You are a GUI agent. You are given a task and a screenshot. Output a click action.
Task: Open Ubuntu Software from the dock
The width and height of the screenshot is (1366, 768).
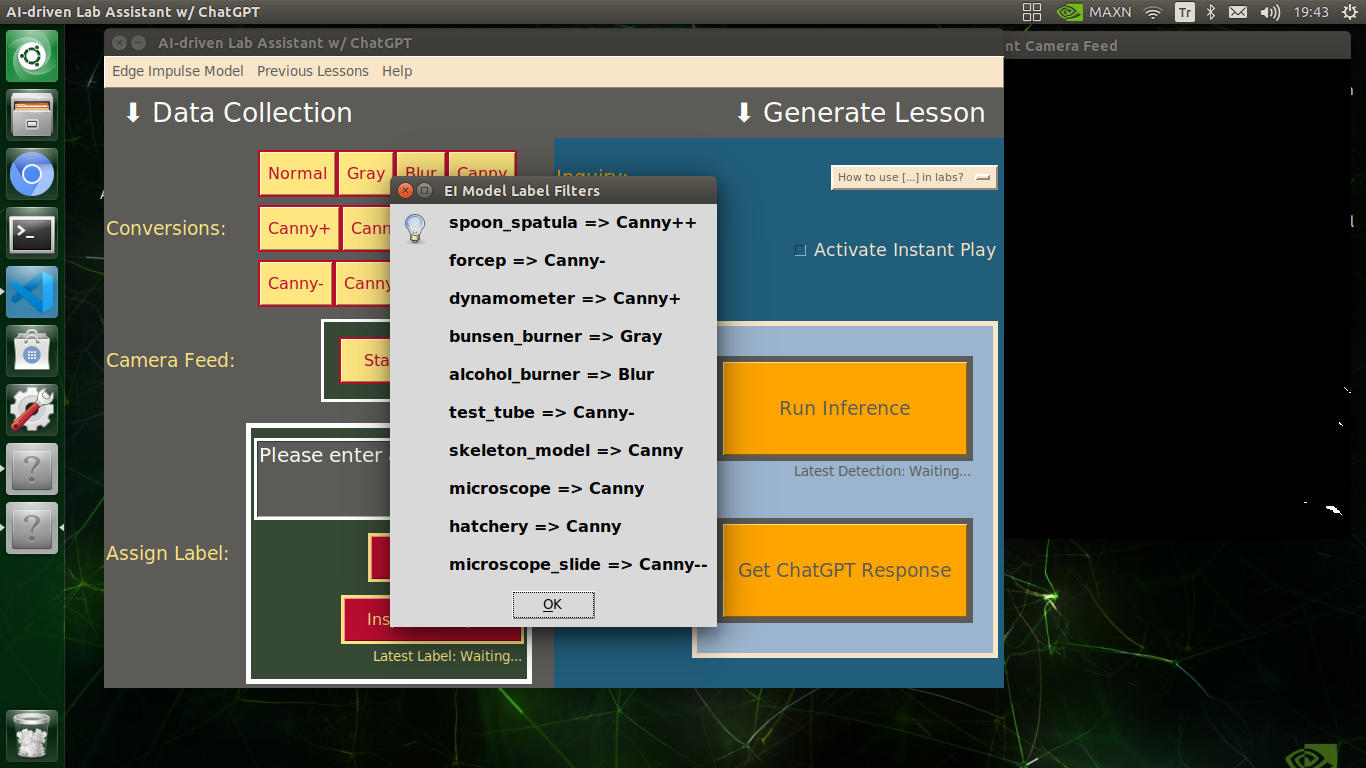pyautogui.click(x=32, y=352)
